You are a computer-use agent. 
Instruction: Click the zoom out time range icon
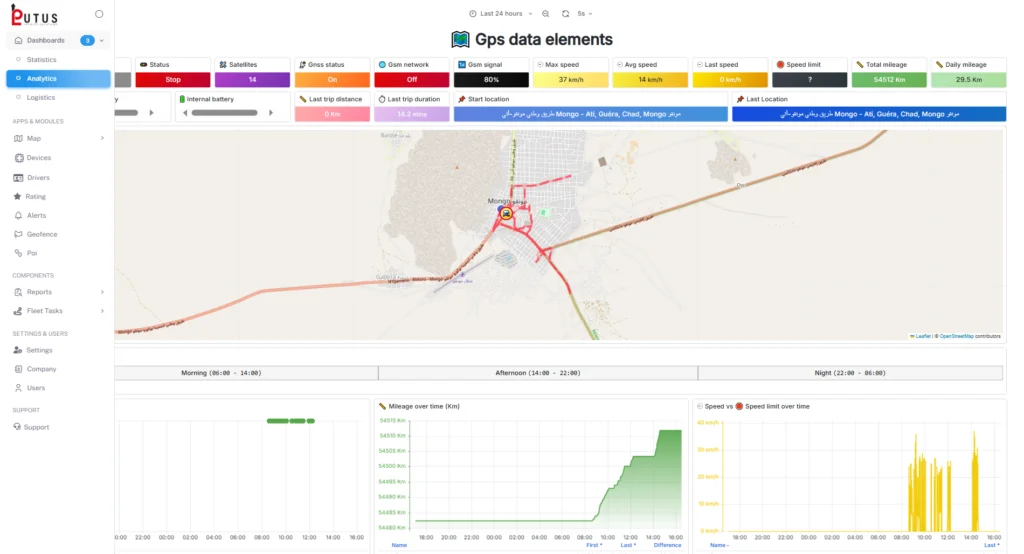tap(545, 14)
